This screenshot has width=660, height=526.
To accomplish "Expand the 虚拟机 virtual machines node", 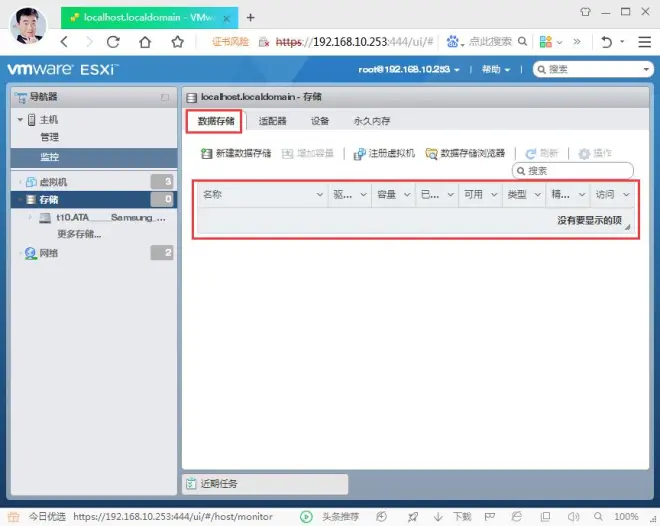I will (x=19, y=182).
